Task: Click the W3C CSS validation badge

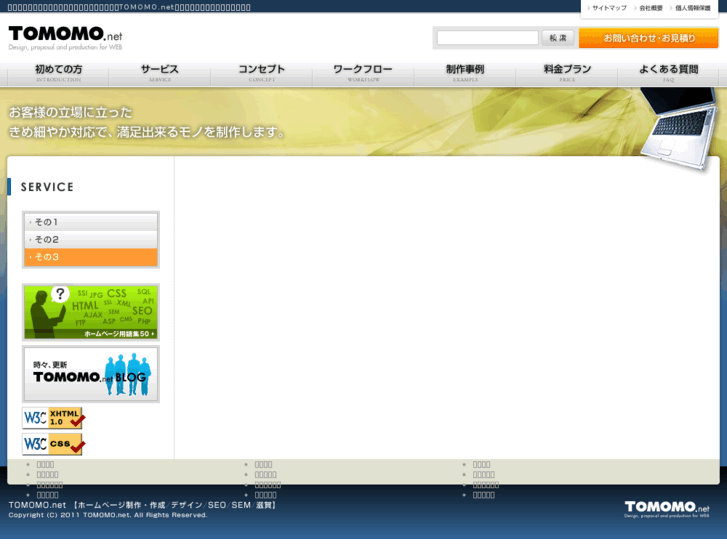Action: [x=54, y=444]
